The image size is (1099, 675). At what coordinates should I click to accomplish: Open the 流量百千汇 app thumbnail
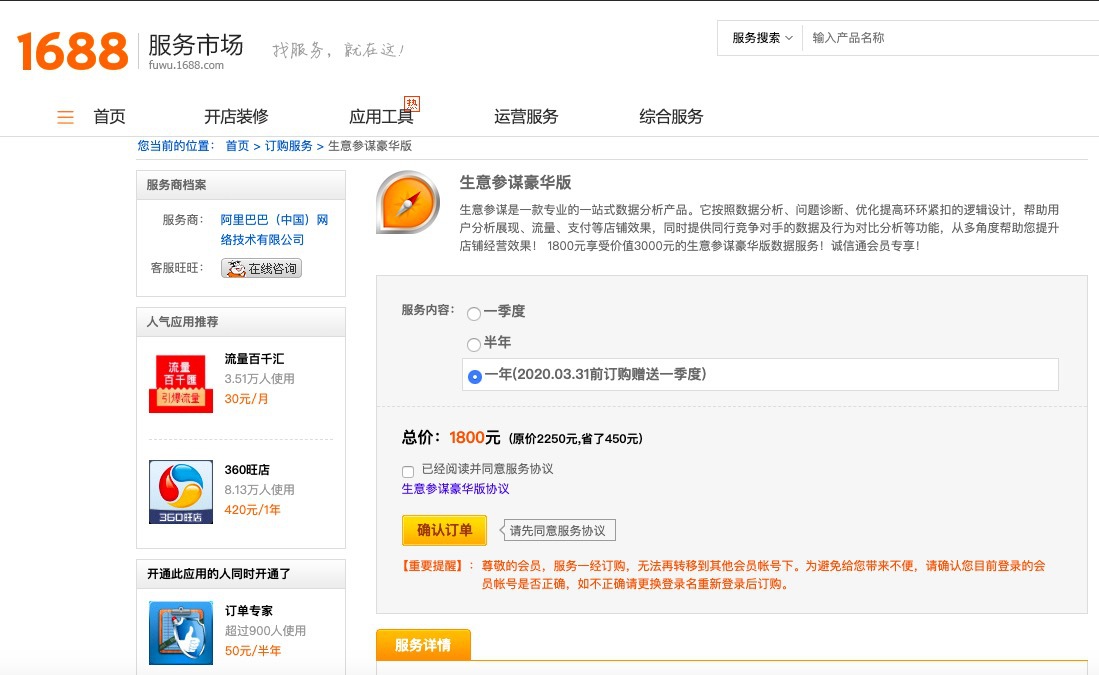tap(181, 383)
